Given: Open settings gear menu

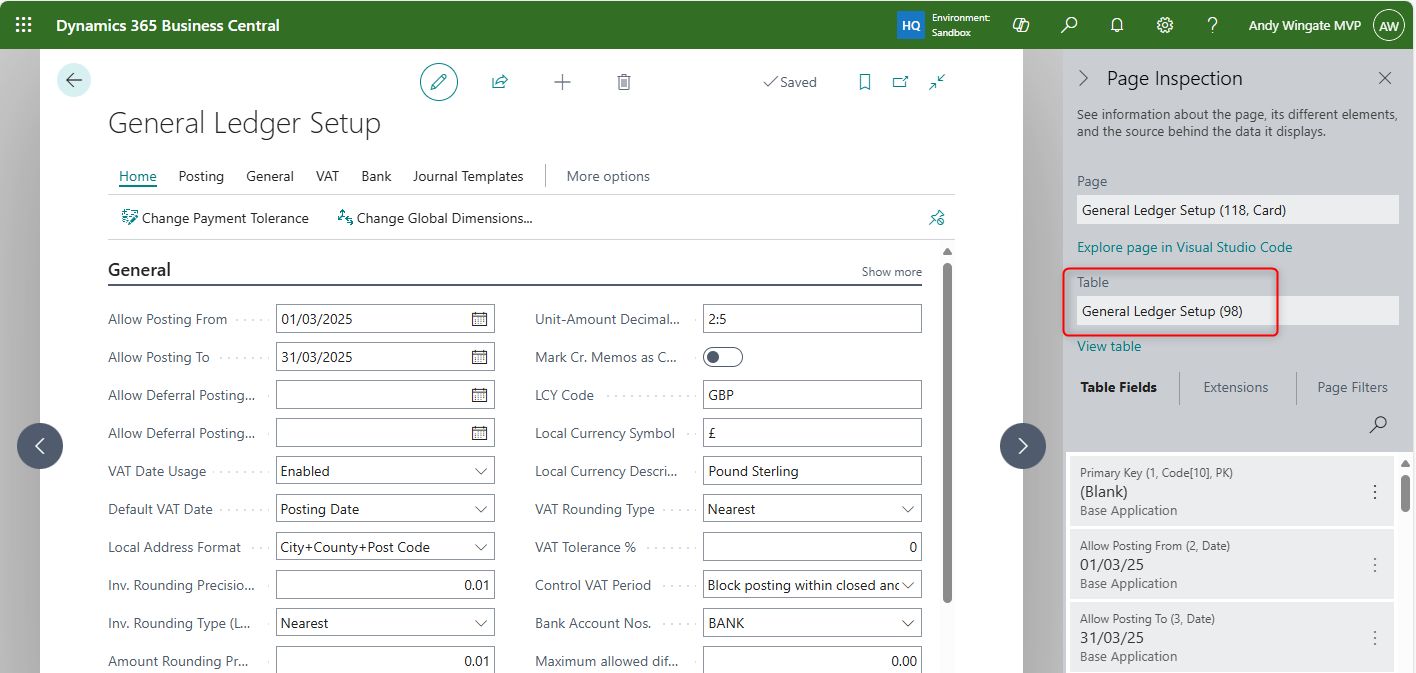Looking at the screenshot, I should [1165, 25].
